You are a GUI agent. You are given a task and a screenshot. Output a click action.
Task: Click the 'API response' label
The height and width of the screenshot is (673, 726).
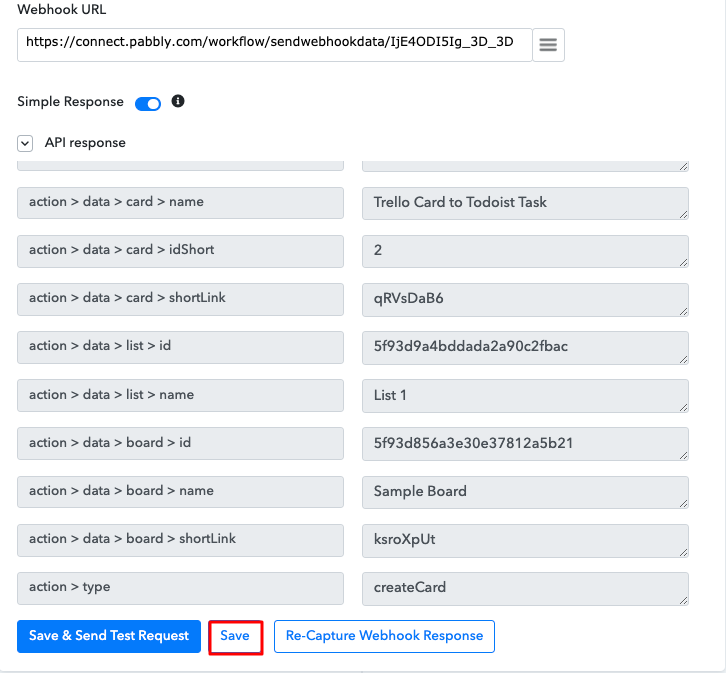[x=85, y=143]
